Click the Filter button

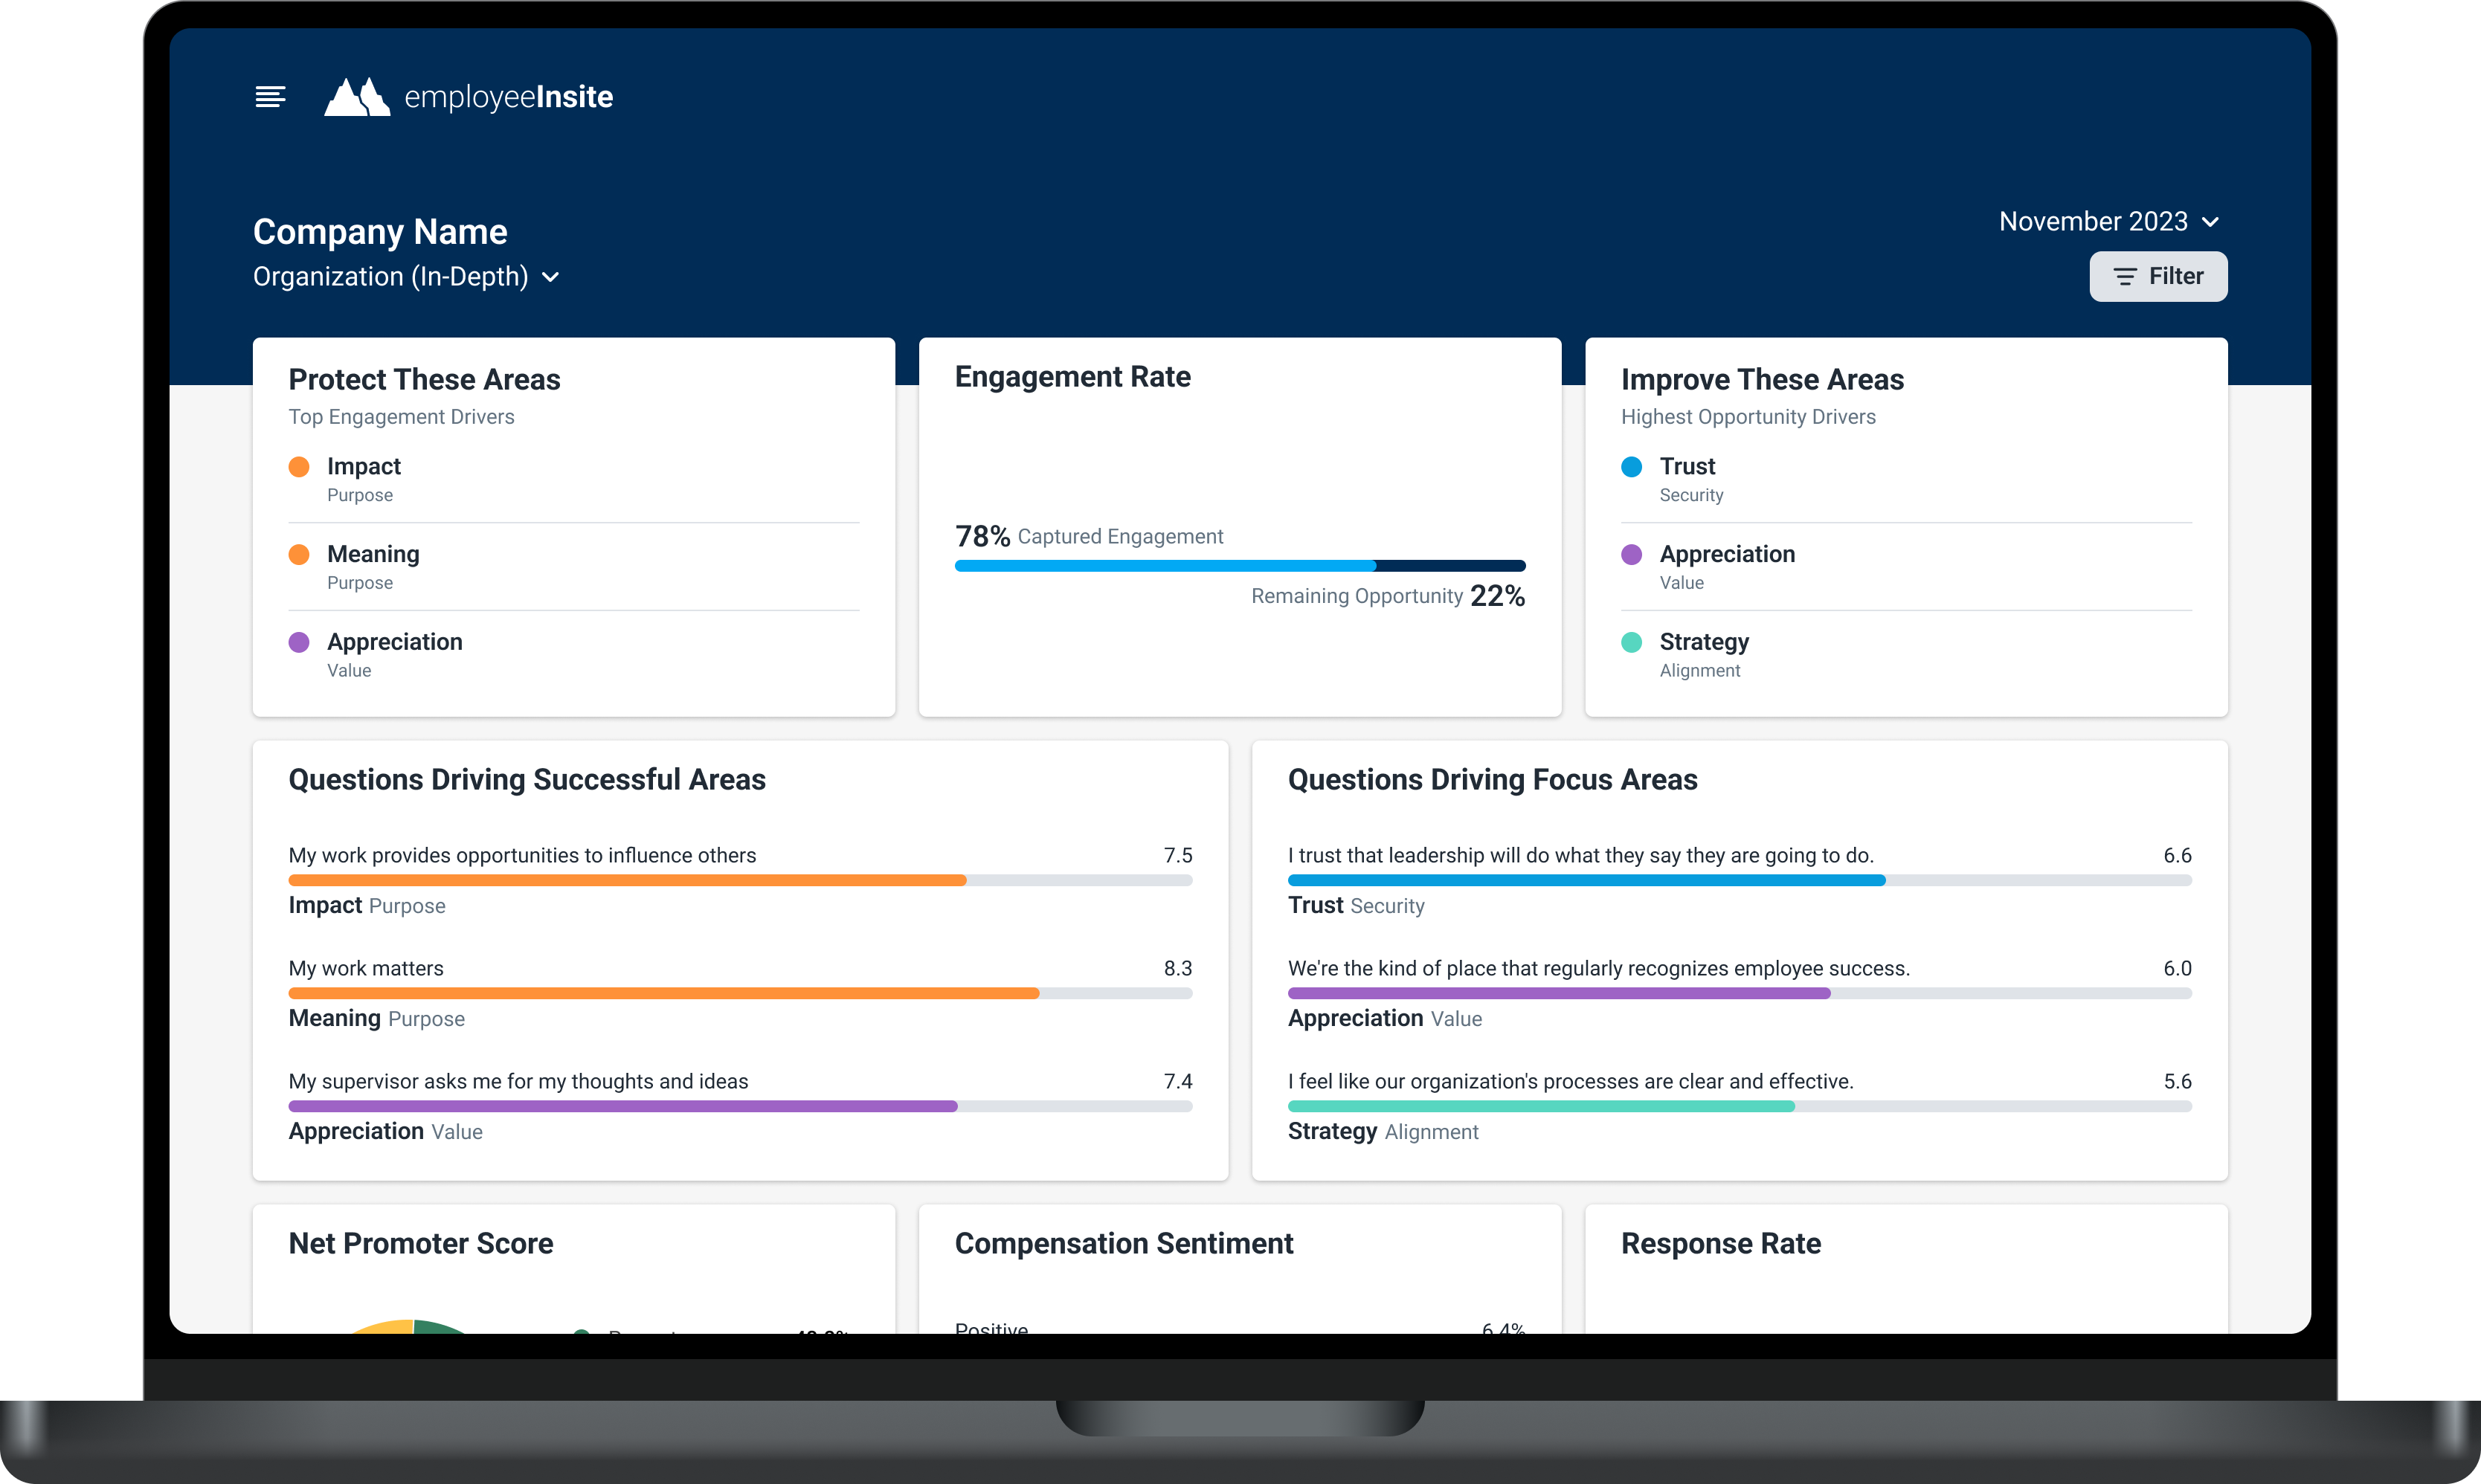pyautogui.click(x=2158, y=276)
